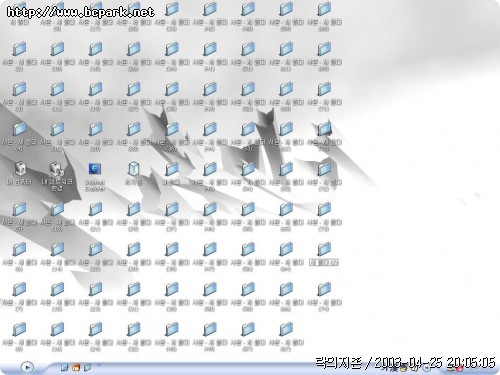
Task: Click the highlighted 새 폴더 (2) name label
Action: point(324,263)
